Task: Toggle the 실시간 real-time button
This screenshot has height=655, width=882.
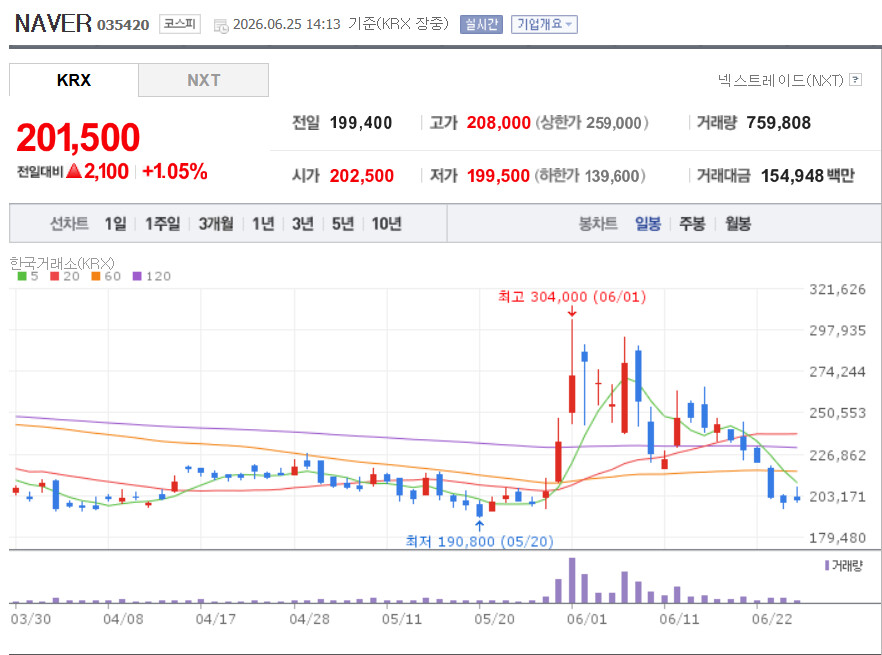Action: (x=481, y=24)
